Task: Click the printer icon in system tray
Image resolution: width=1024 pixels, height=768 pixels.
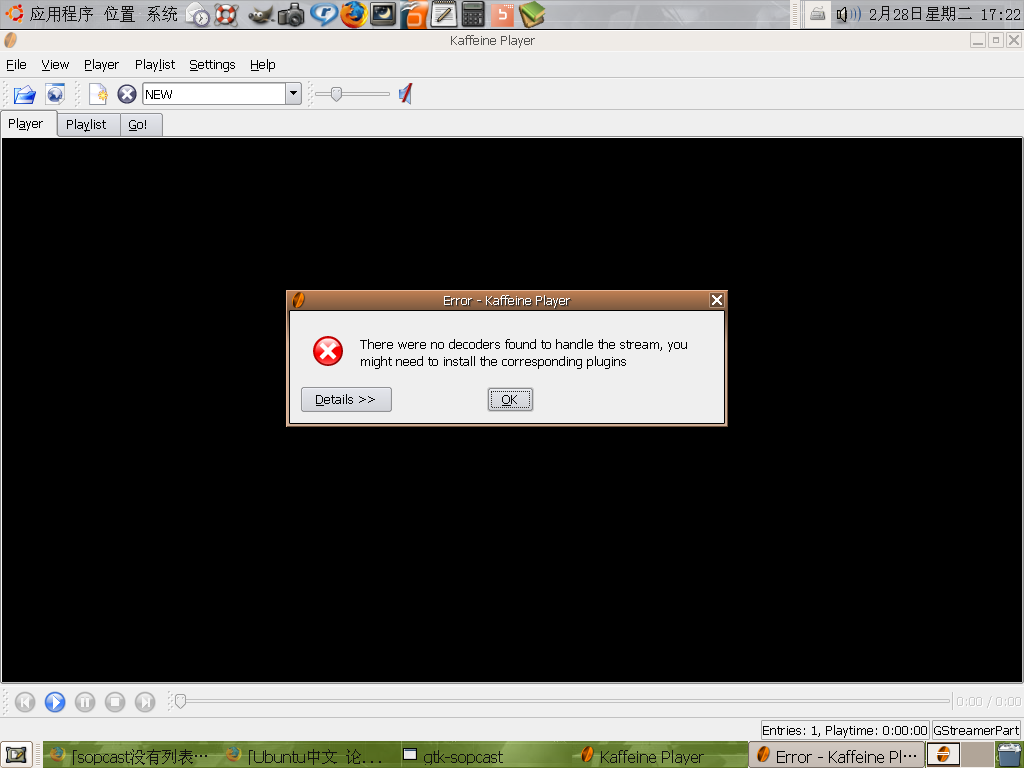Action: click(817, 14)
